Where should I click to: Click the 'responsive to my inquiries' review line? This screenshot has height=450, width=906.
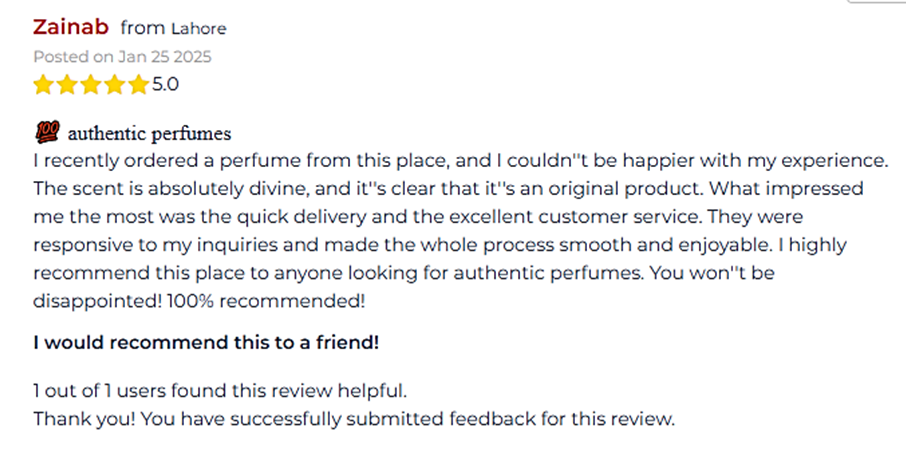[x=440, y=245]
